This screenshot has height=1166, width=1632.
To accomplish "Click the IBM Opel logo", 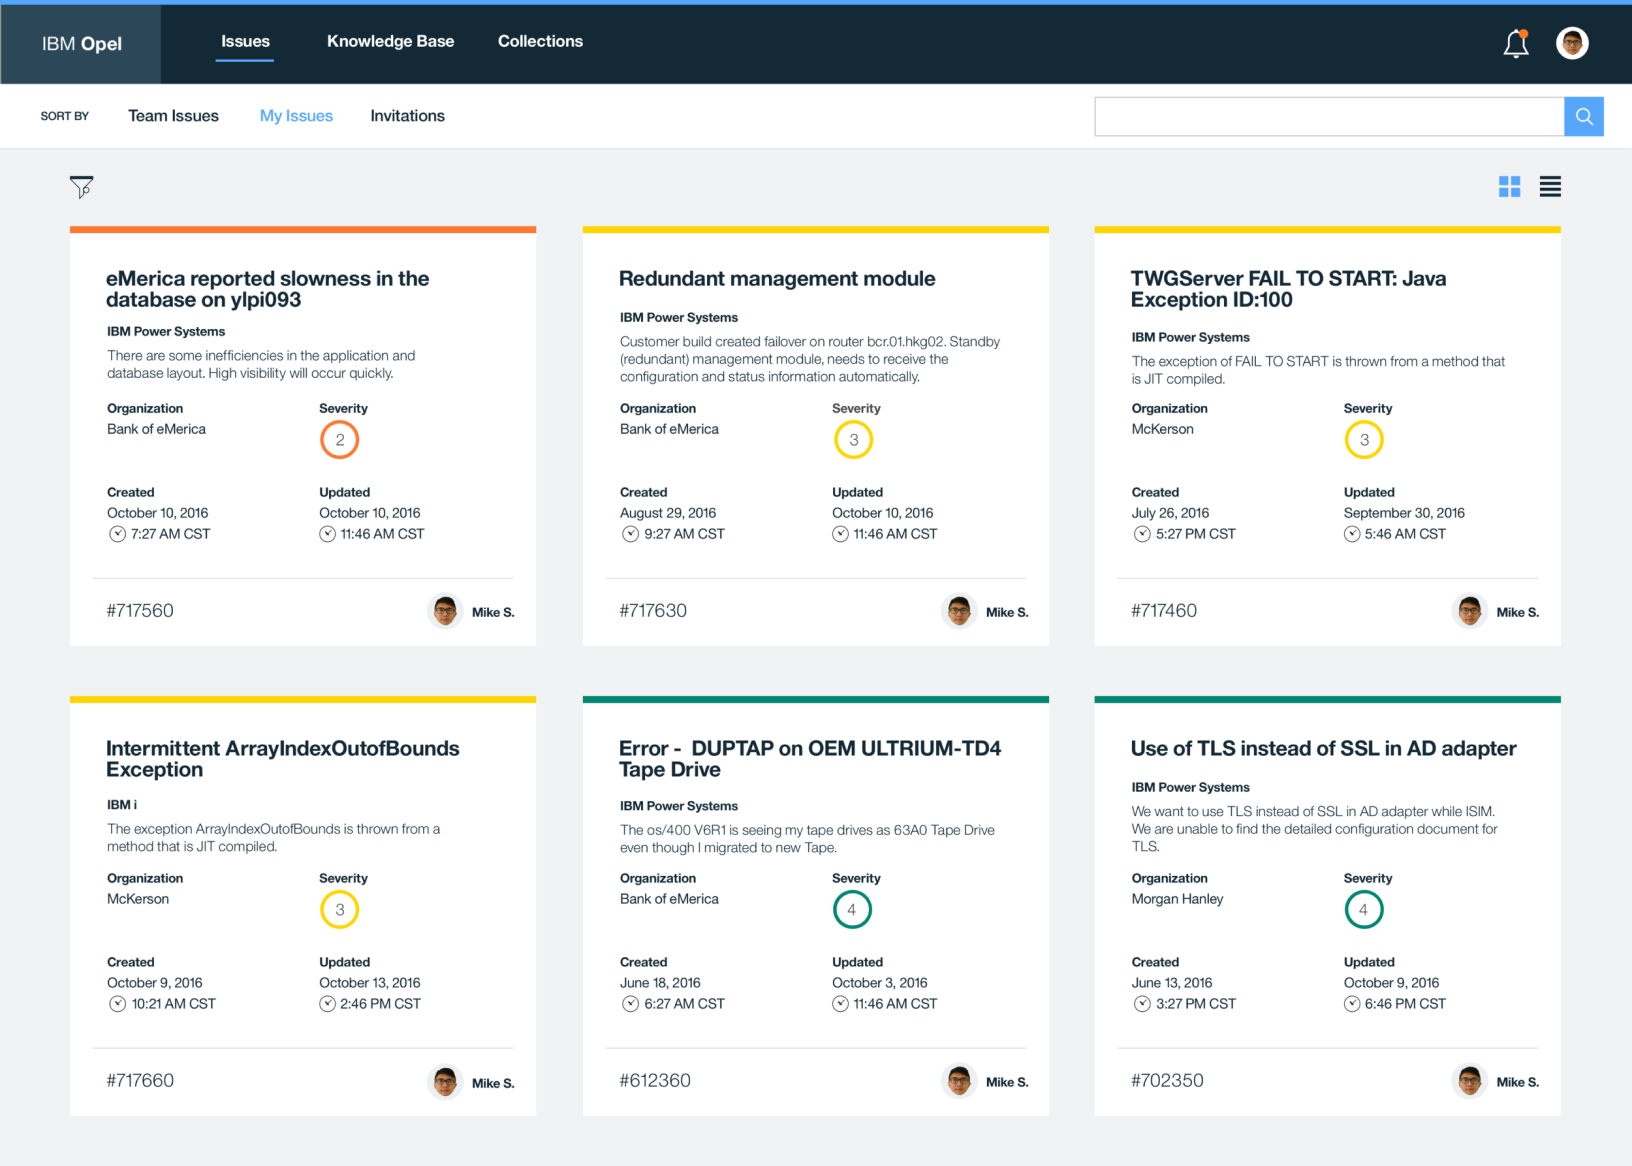I will [81, 44].
